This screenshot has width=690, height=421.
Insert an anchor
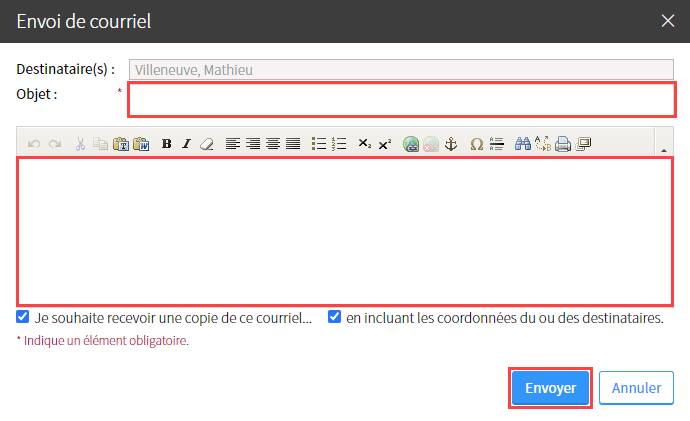tap(451, 144)
